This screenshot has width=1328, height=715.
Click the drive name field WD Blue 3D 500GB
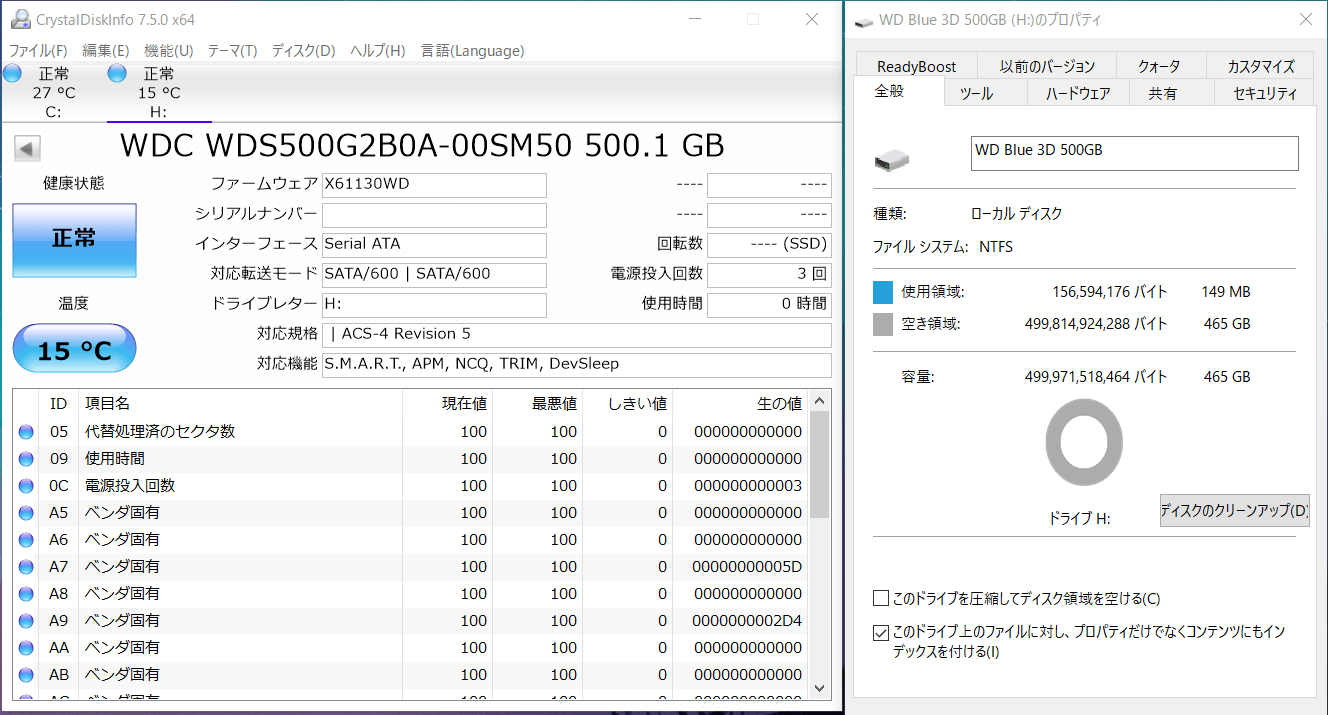click(x=1135, y=154)
